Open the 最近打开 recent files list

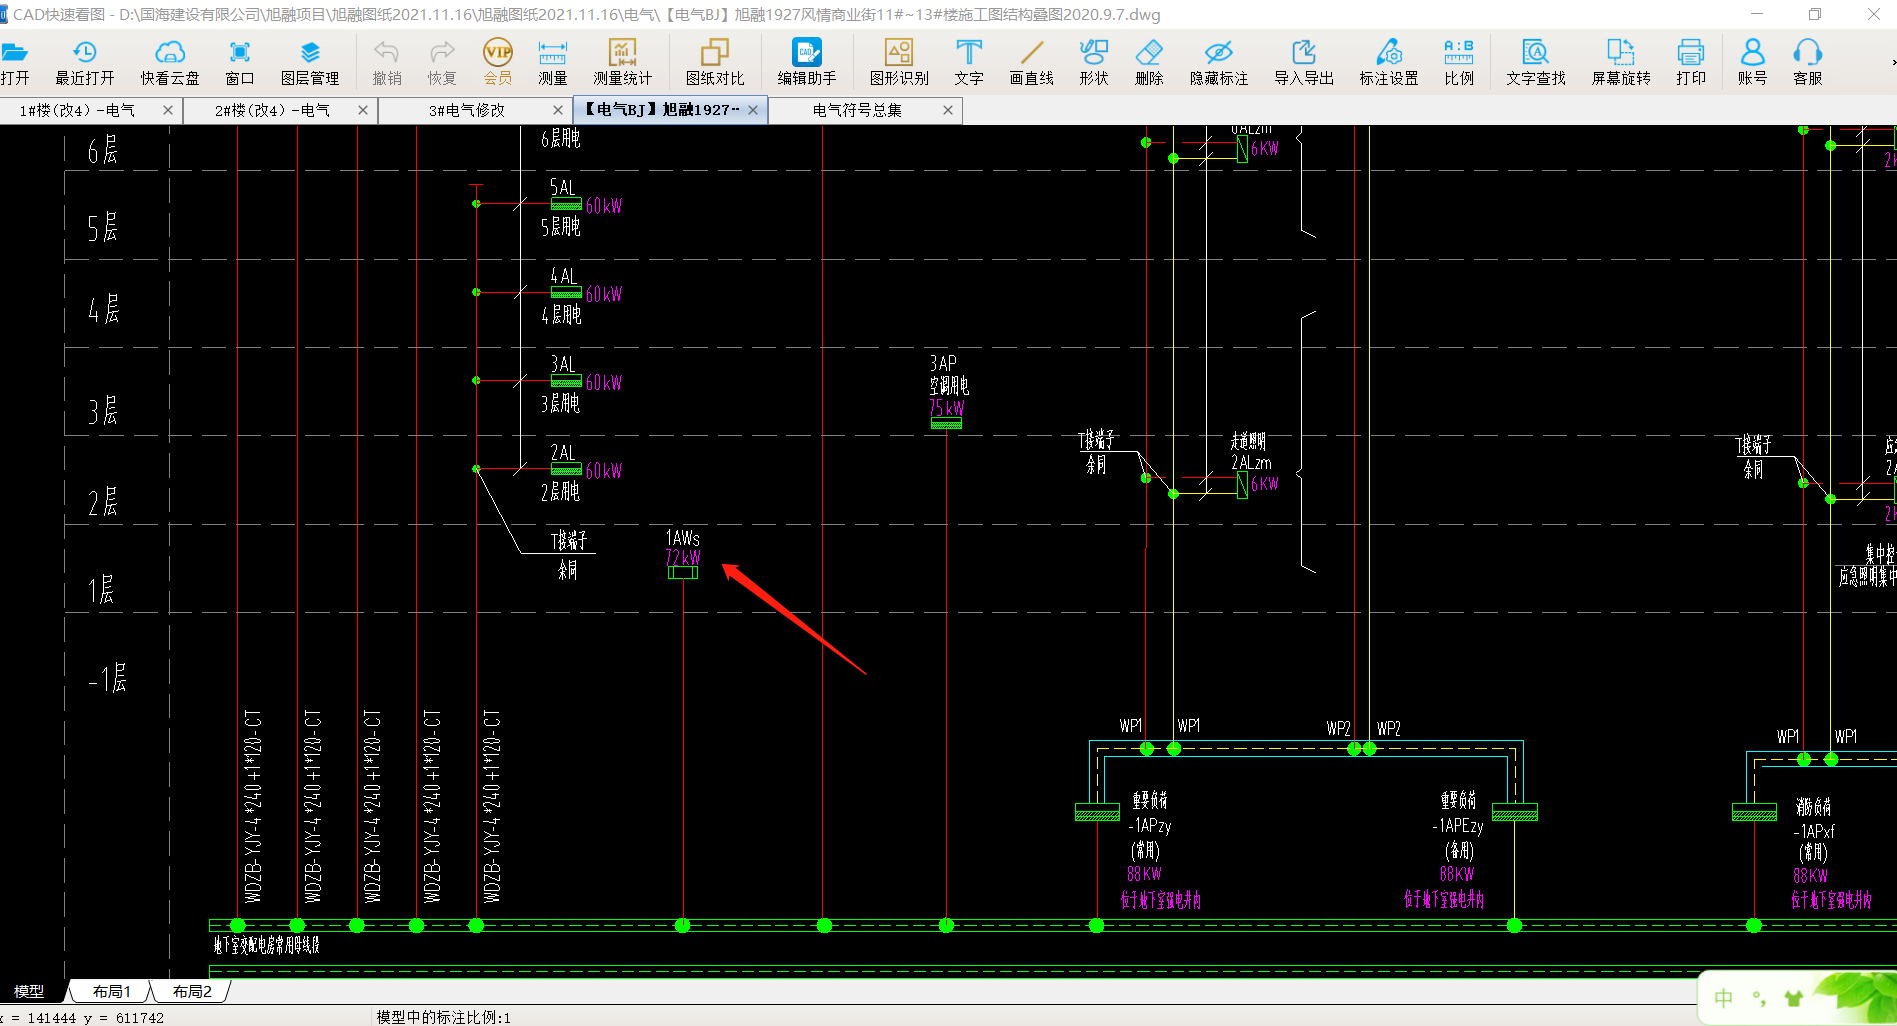click(x=85, y=63)
